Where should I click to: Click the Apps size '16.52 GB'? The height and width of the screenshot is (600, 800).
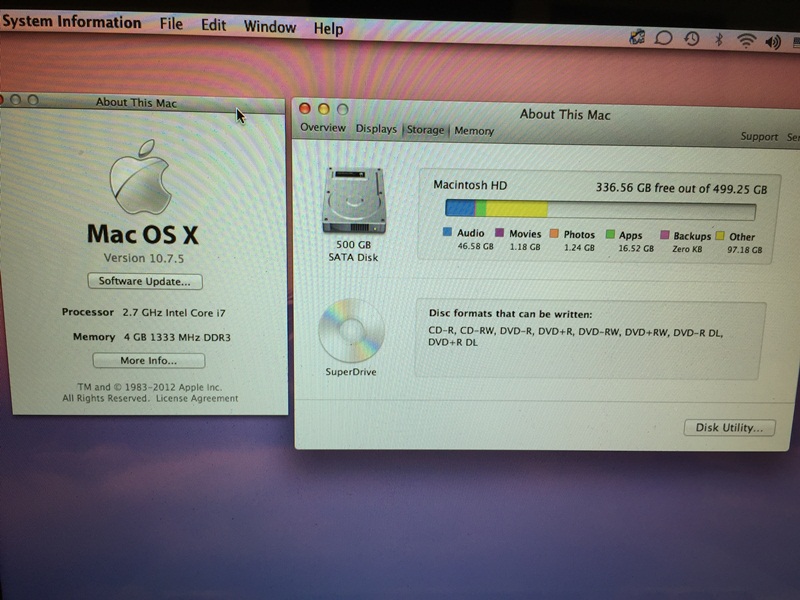(x=636, y=248)
